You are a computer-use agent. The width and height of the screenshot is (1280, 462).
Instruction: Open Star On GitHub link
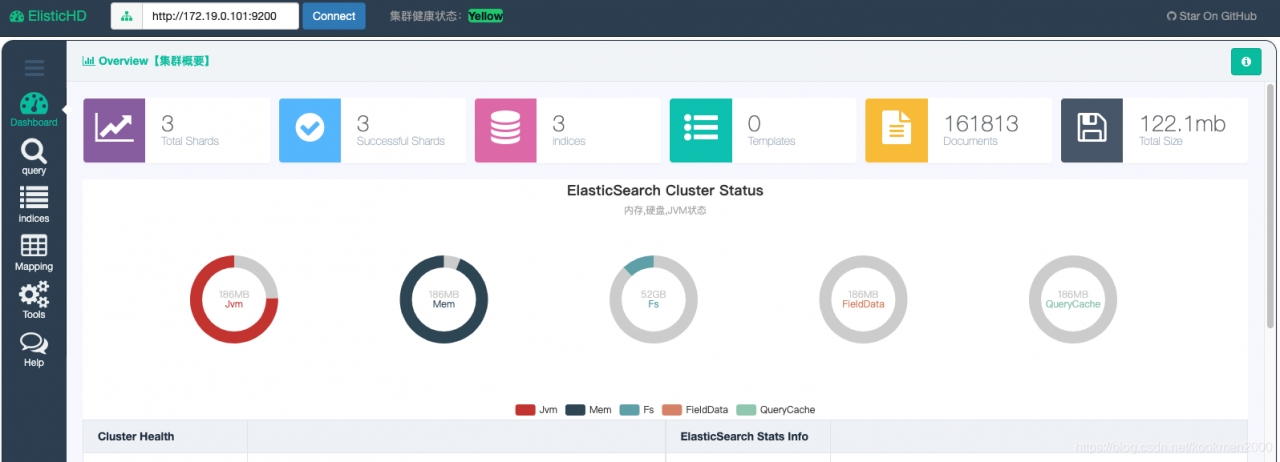click(x=1212, y=16)
